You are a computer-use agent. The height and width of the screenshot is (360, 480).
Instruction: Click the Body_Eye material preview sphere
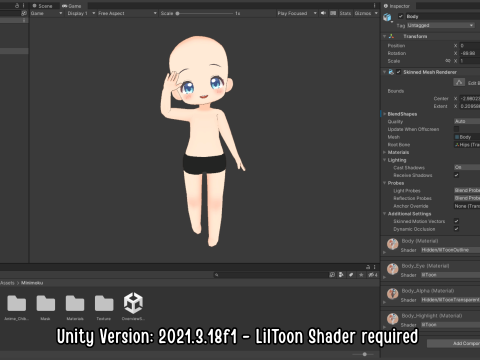click(393, 269)
